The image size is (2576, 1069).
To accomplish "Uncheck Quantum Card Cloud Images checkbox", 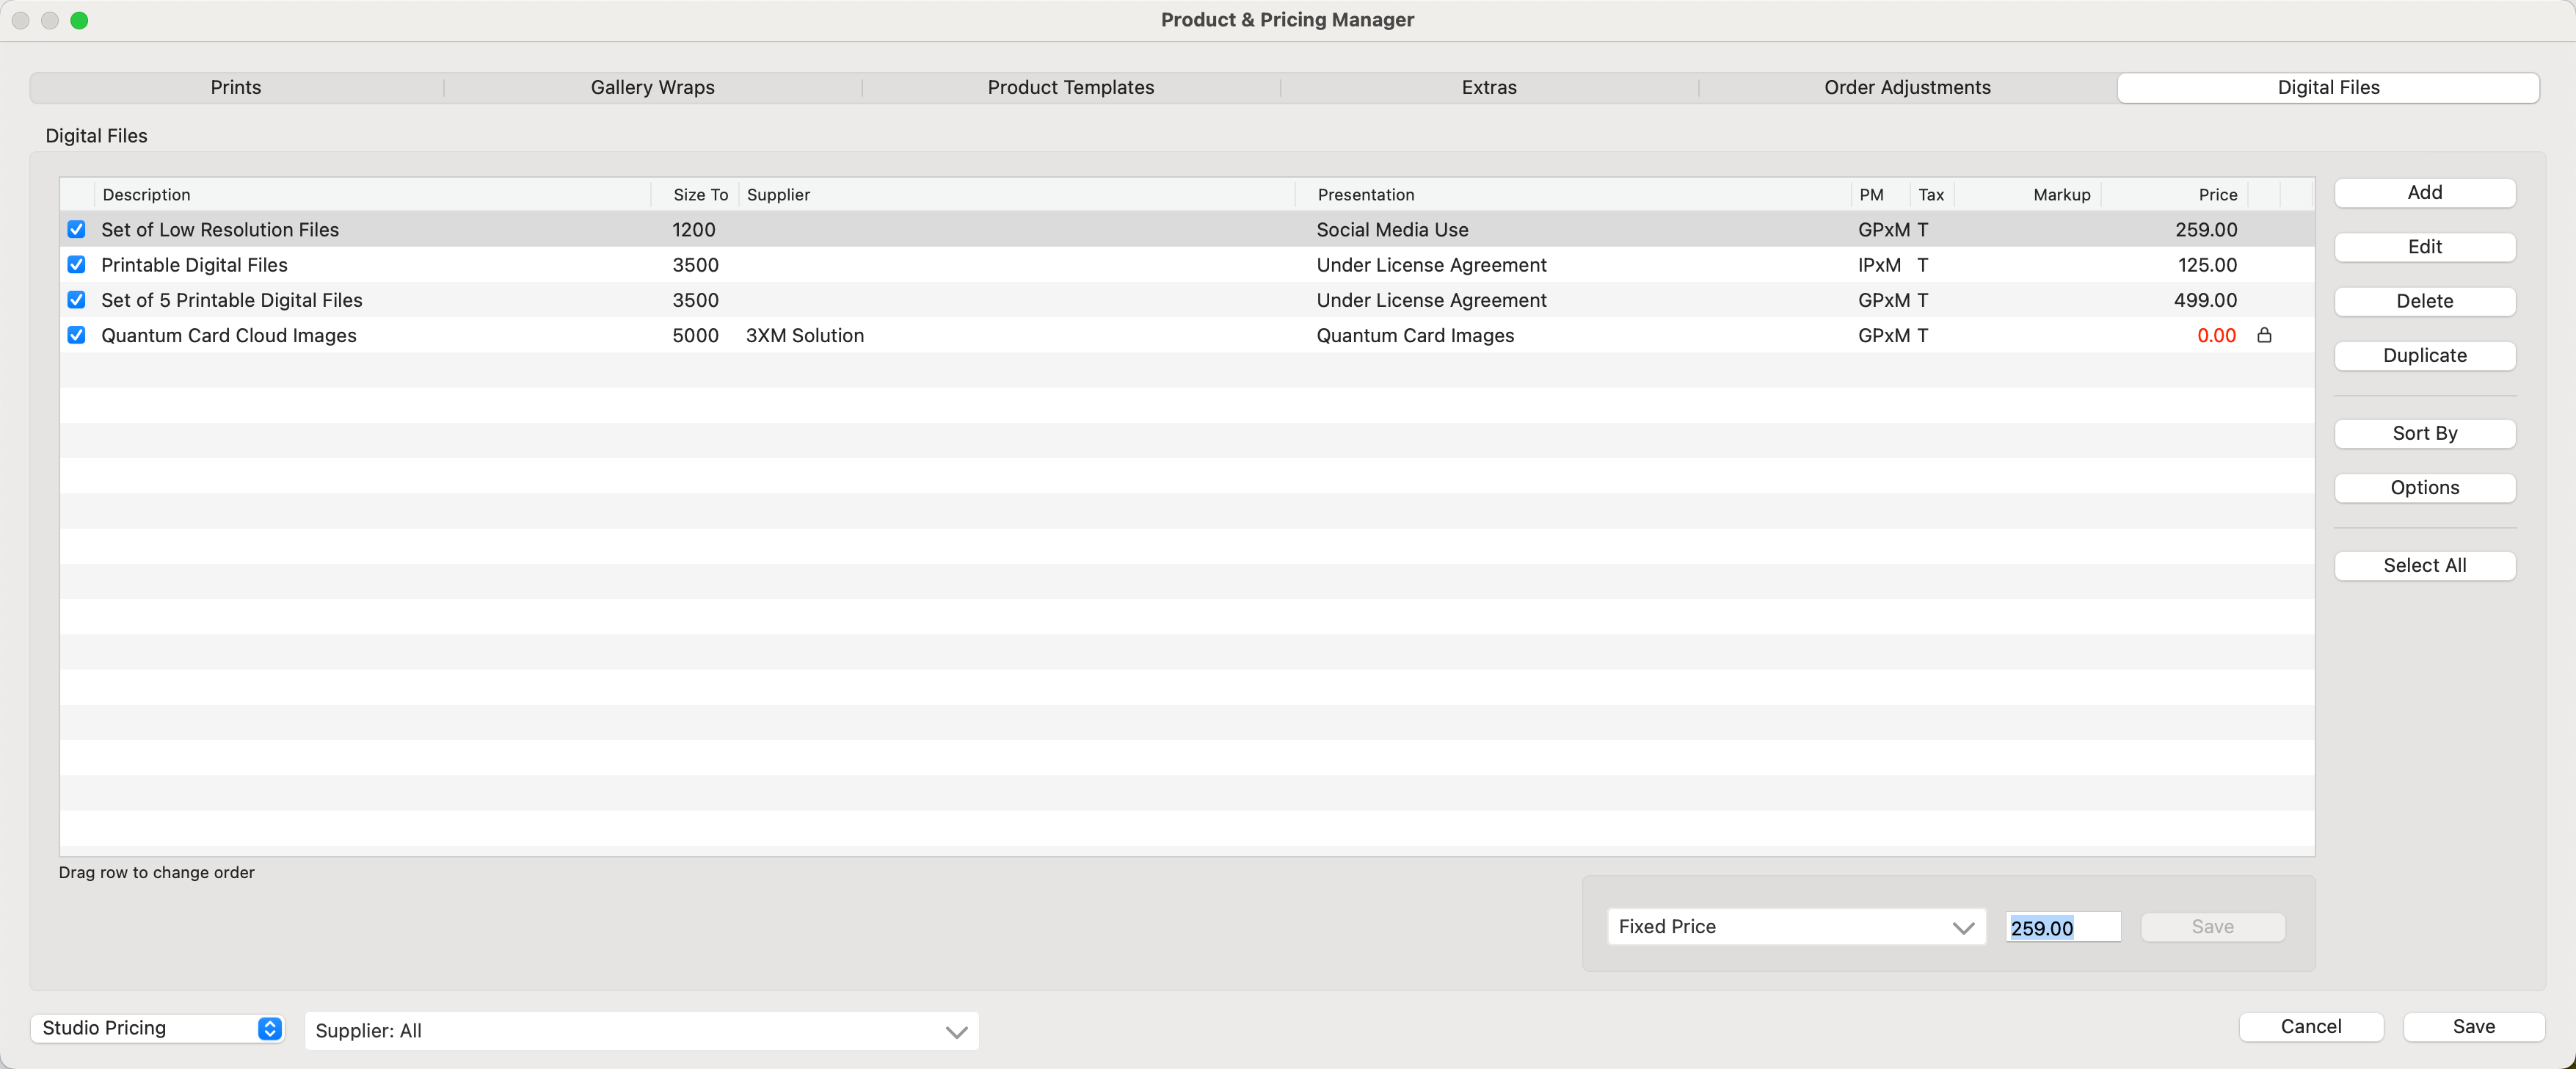I will 76,336.
